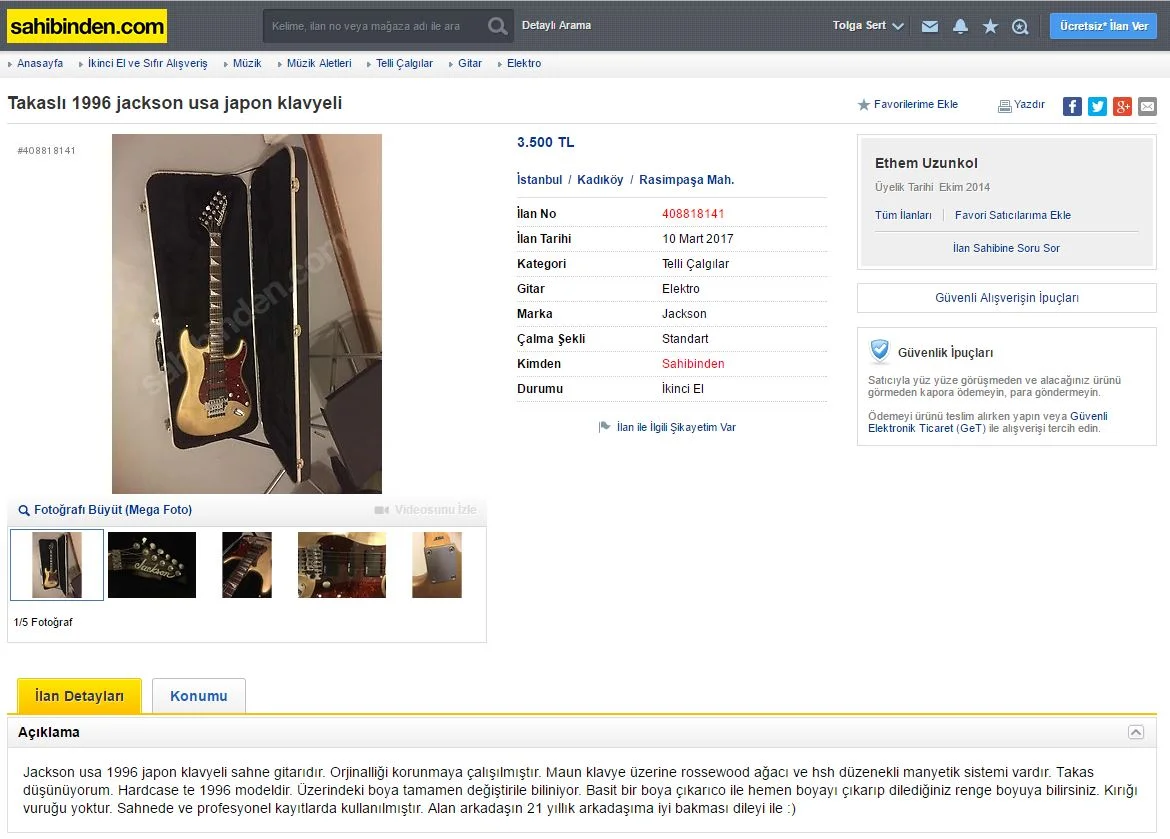Open the notifications bell icon
The width and height of the screenshot is (1170, 839).
coord(960,27)
